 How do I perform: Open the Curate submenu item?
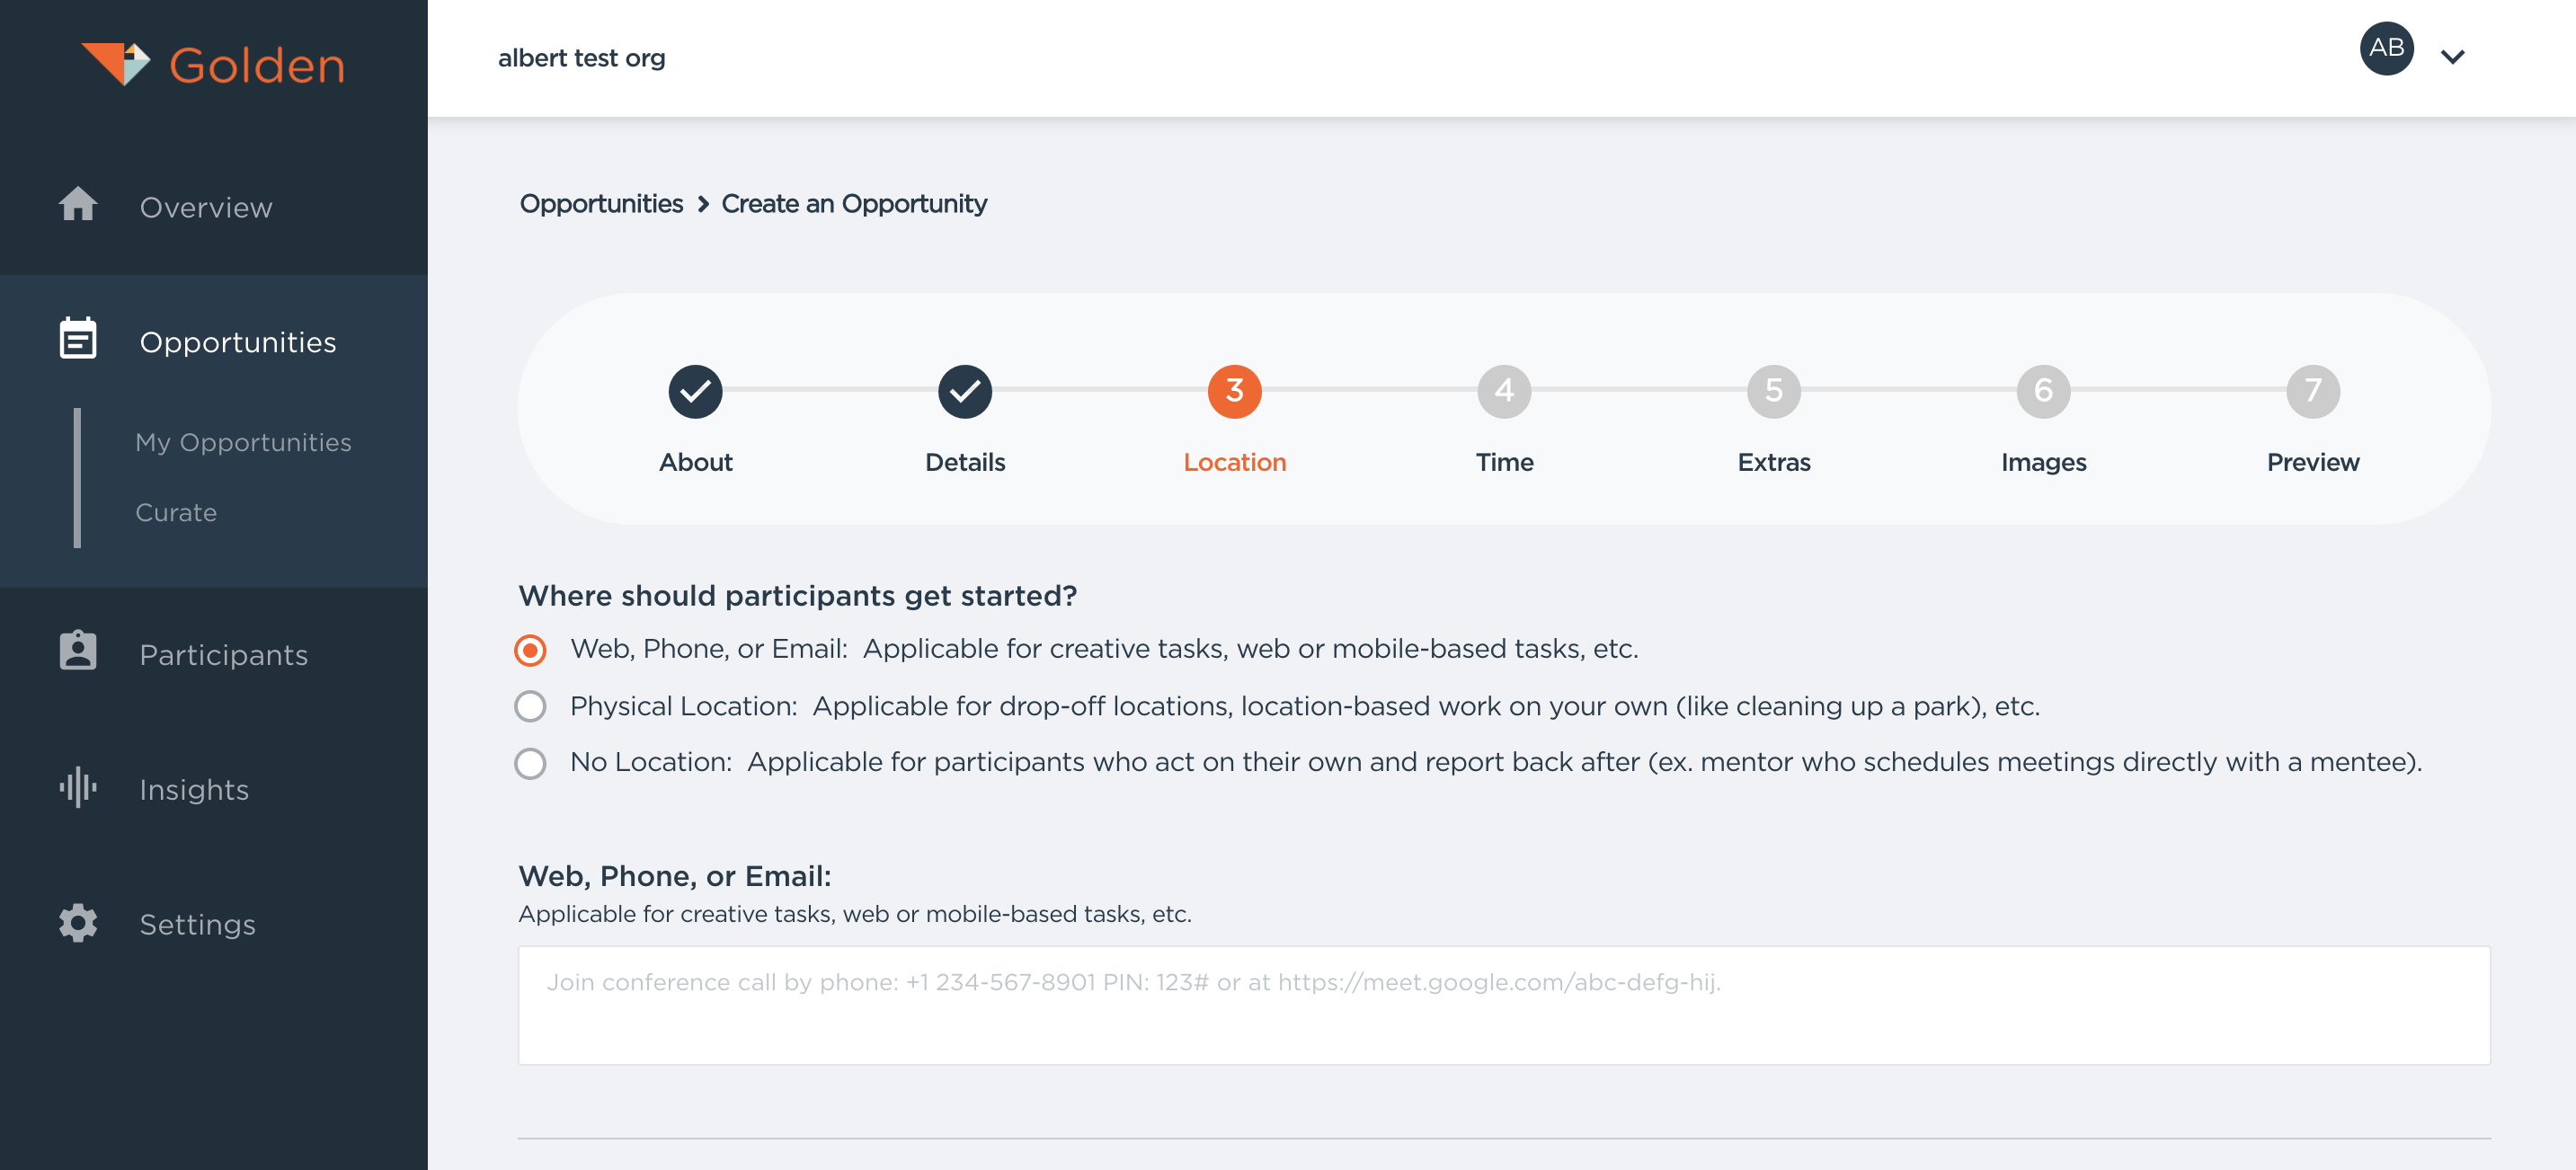click(176, 512)
